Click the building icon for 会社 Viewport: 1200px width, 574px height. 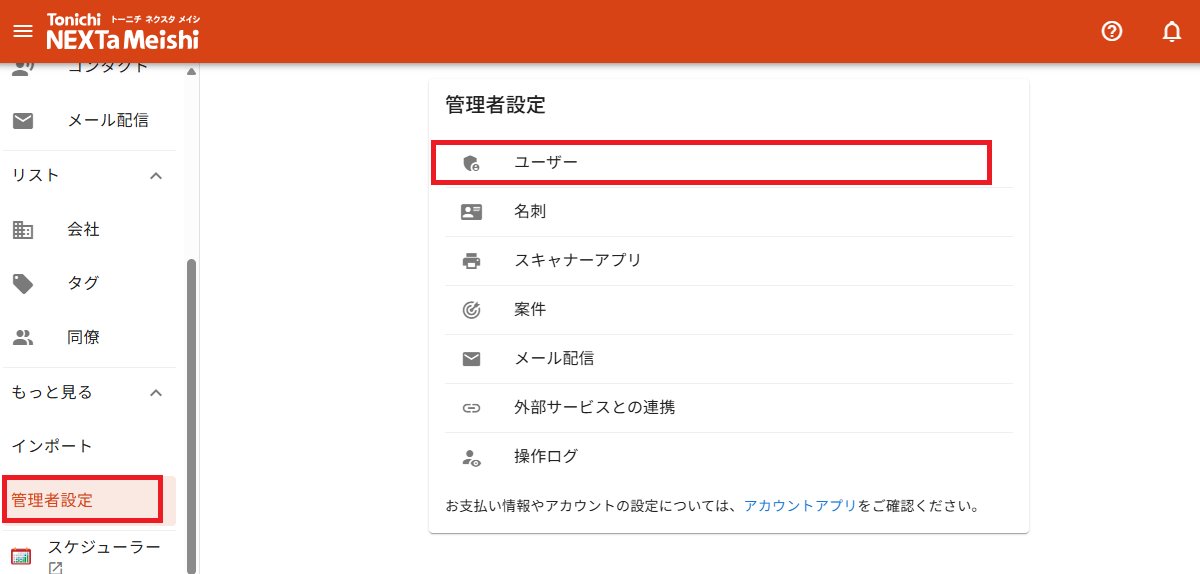click(x=23, y=230)
